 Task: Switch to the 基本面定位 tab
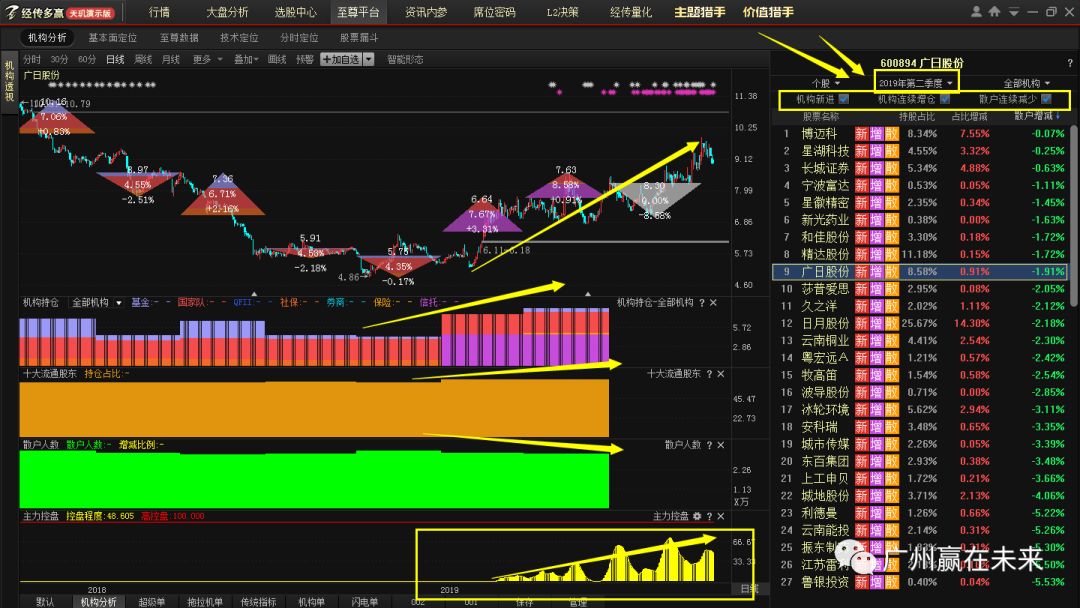113,38
